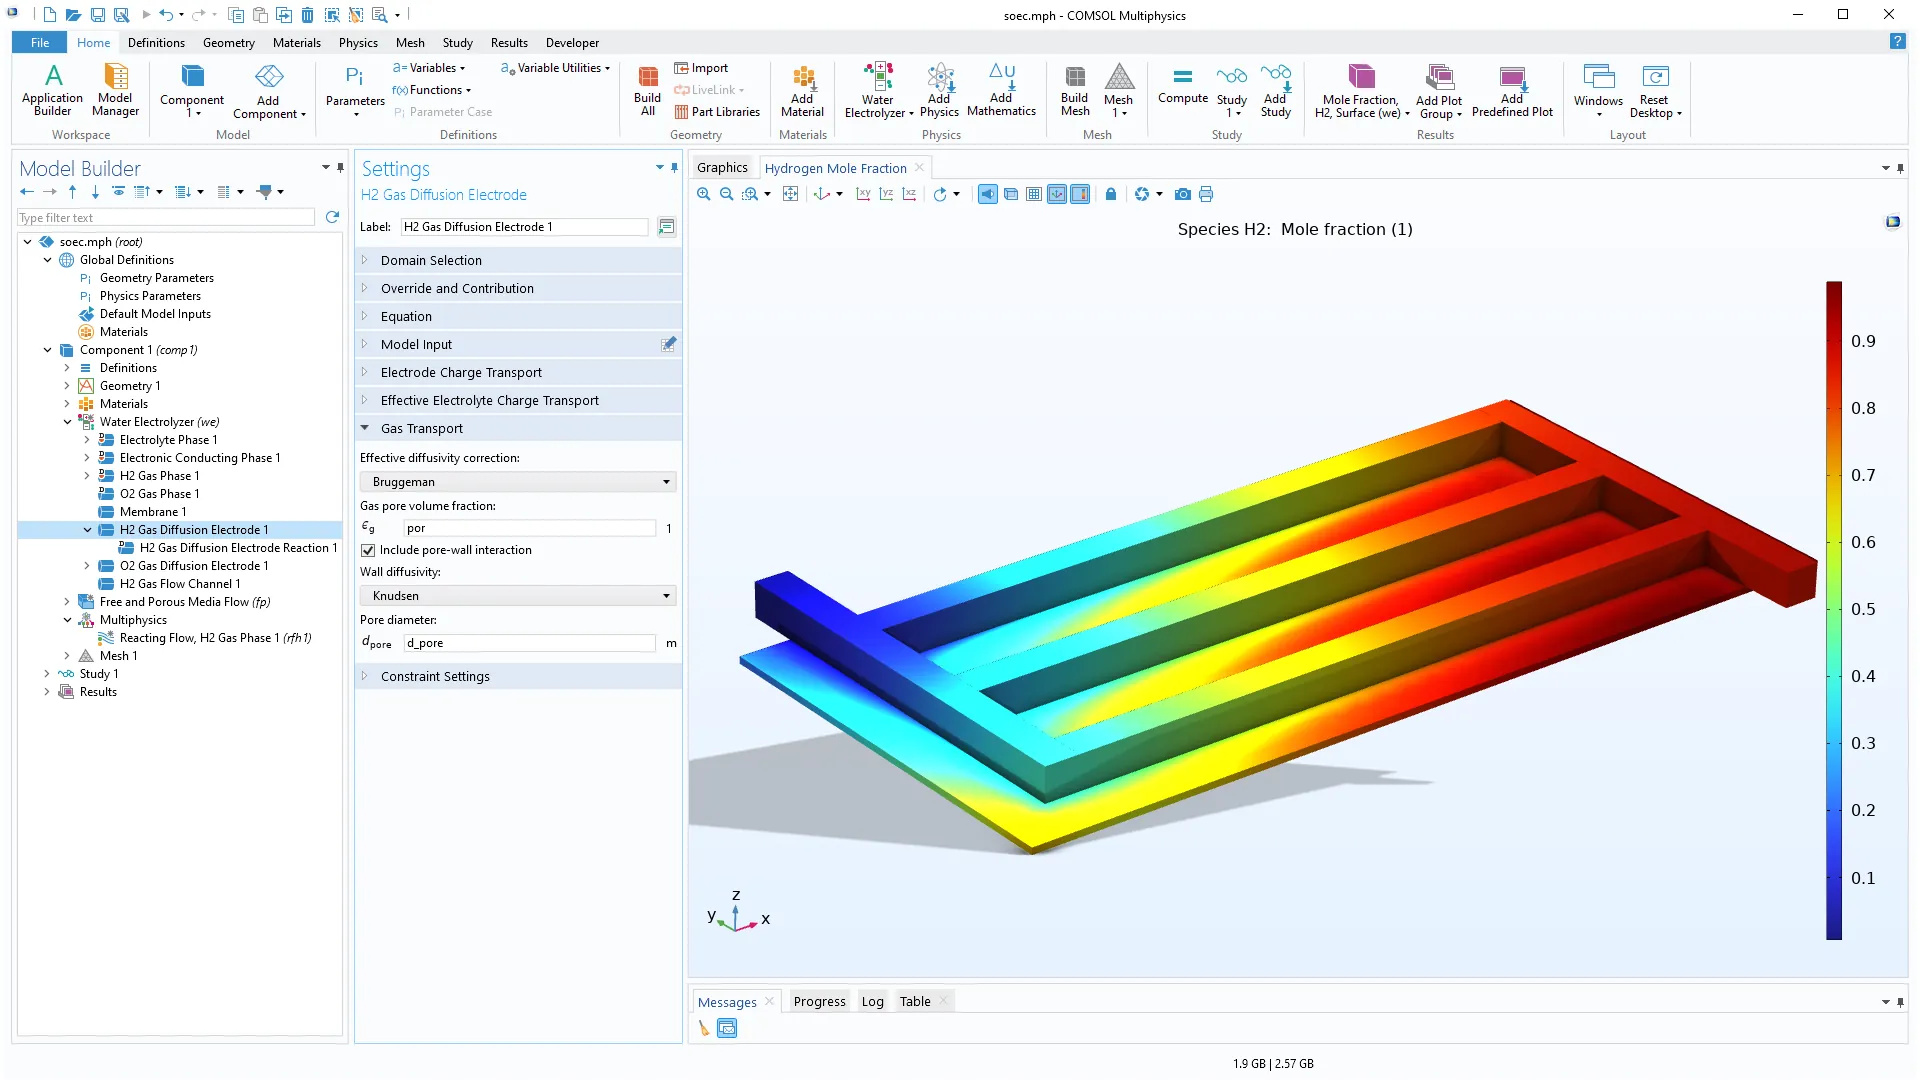Switch to the Graphics tab
This screenshot has width=1920, height=1080.
tap(722, 168)
